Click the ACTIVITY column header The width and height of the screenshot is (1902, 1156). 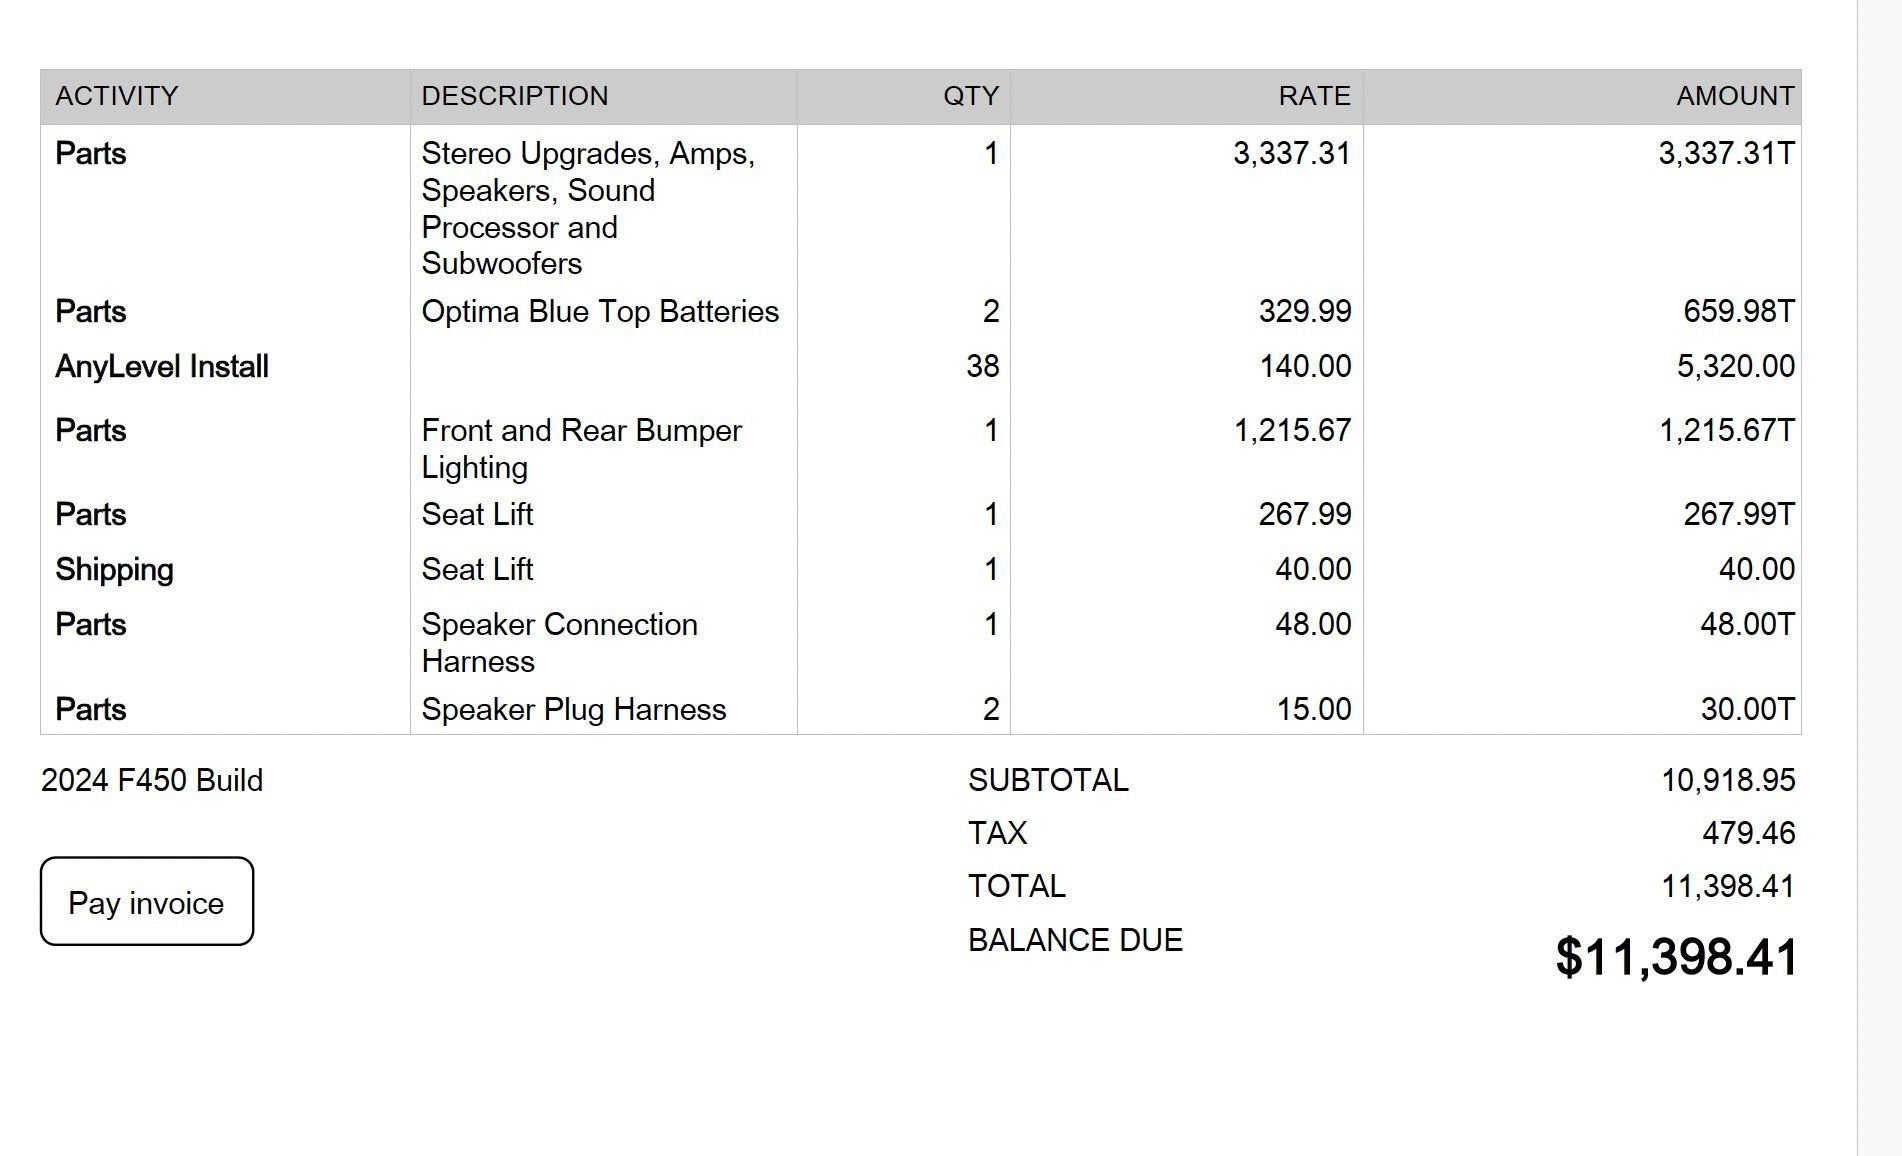(116, 96)
